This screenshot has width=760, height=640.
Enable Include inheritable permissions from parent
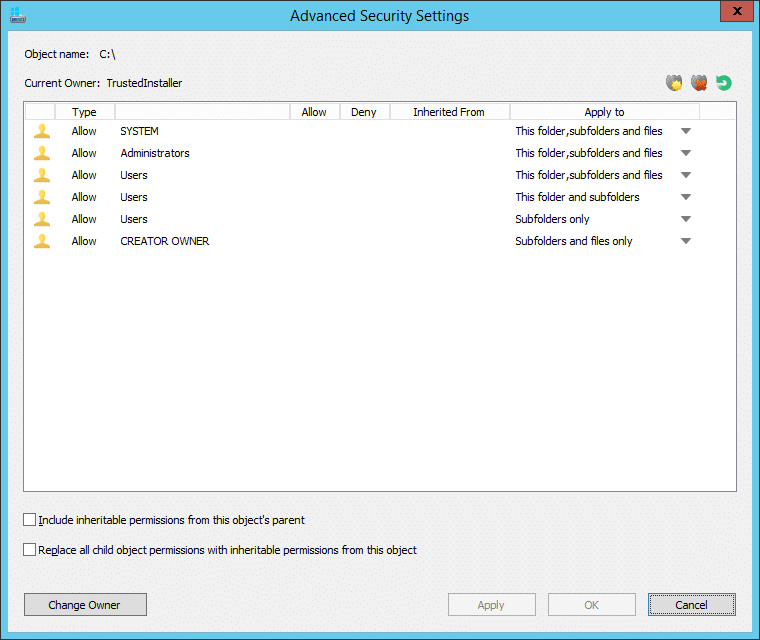tap(30, 520)
